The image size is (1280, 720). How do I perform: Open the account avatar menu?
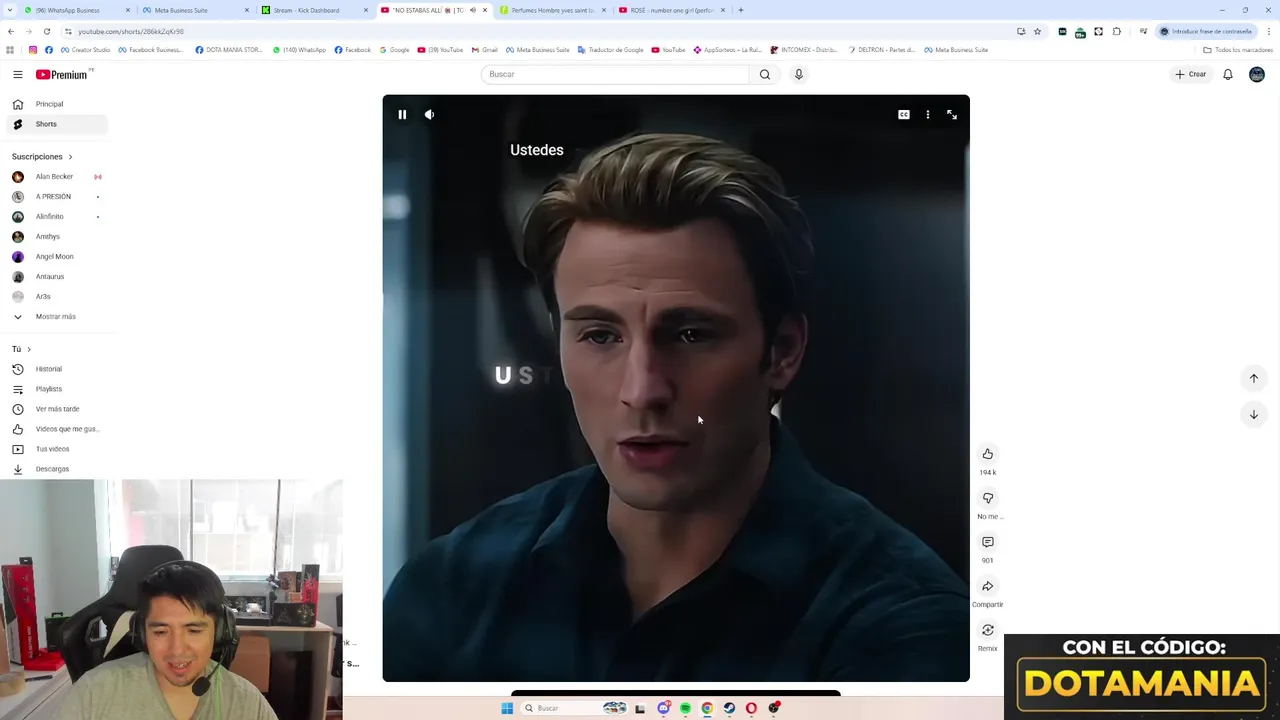[x=1257, y=74]
